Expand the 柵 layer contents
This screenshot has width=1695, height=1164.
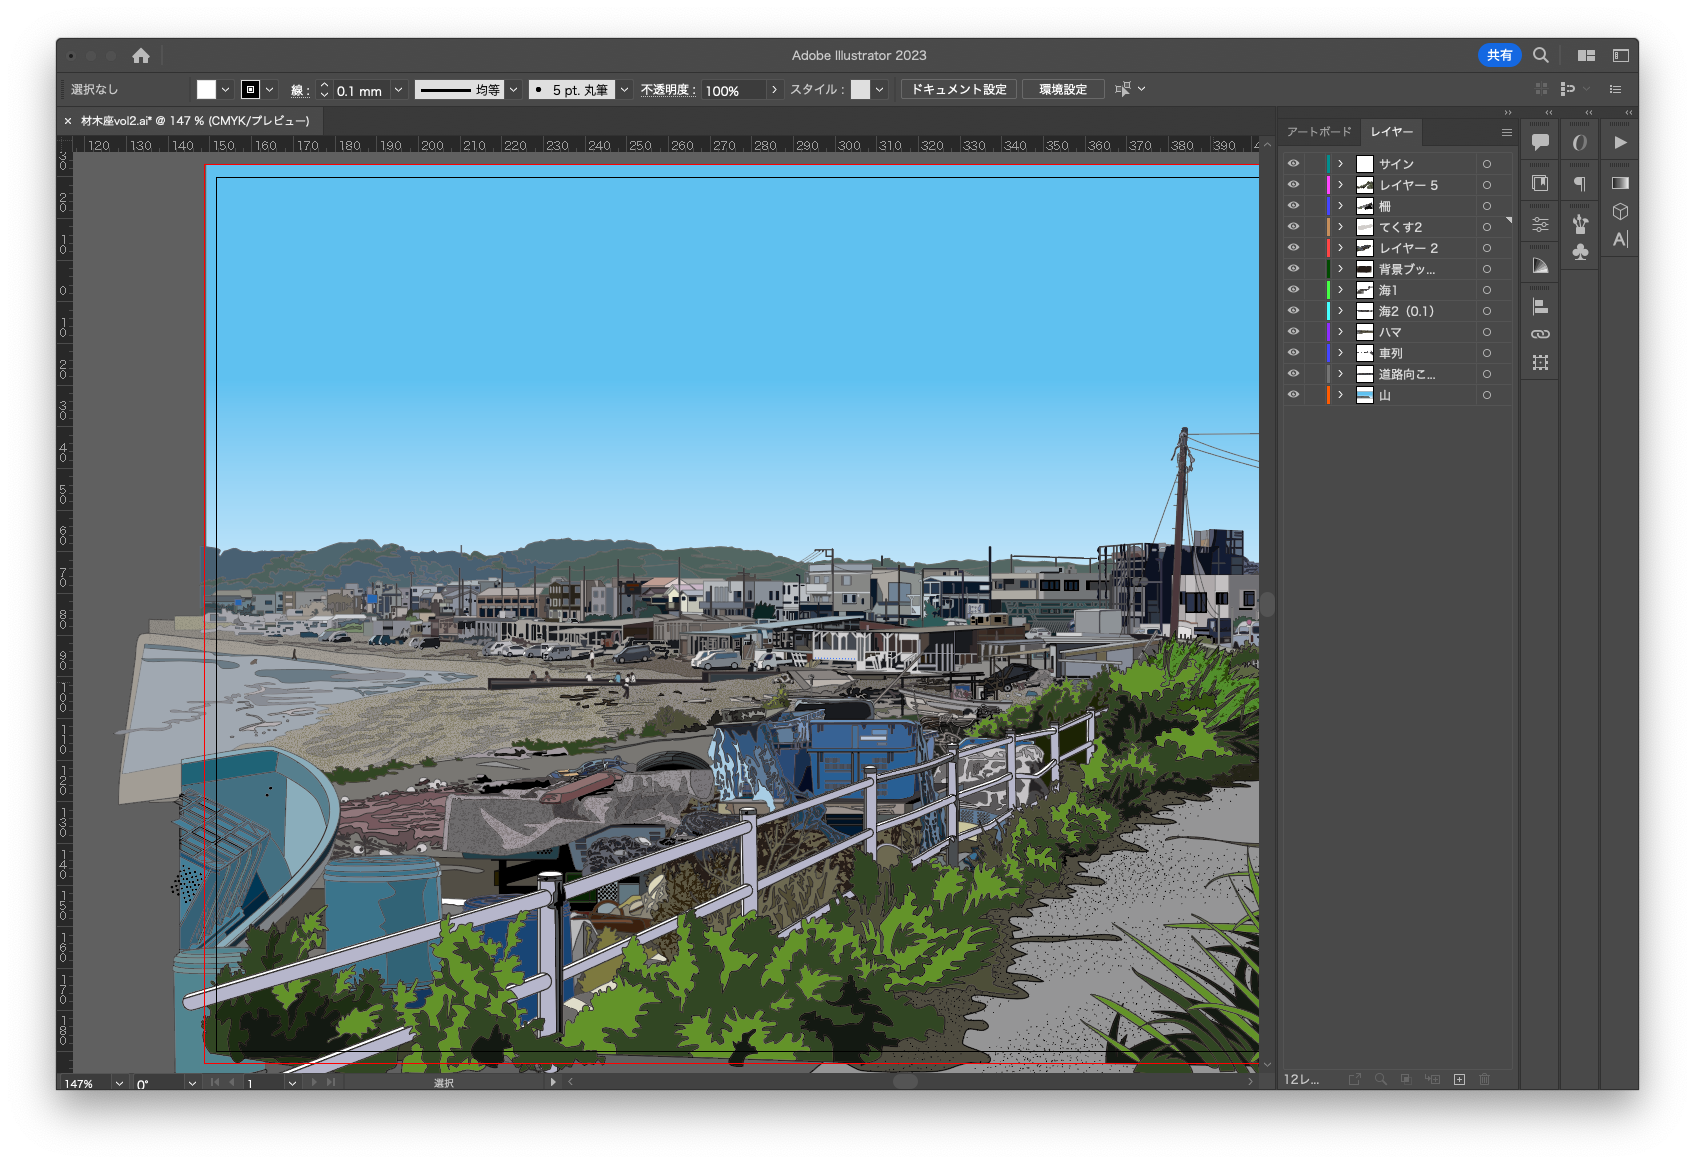pyautogui.click(x=1340, y=205)
